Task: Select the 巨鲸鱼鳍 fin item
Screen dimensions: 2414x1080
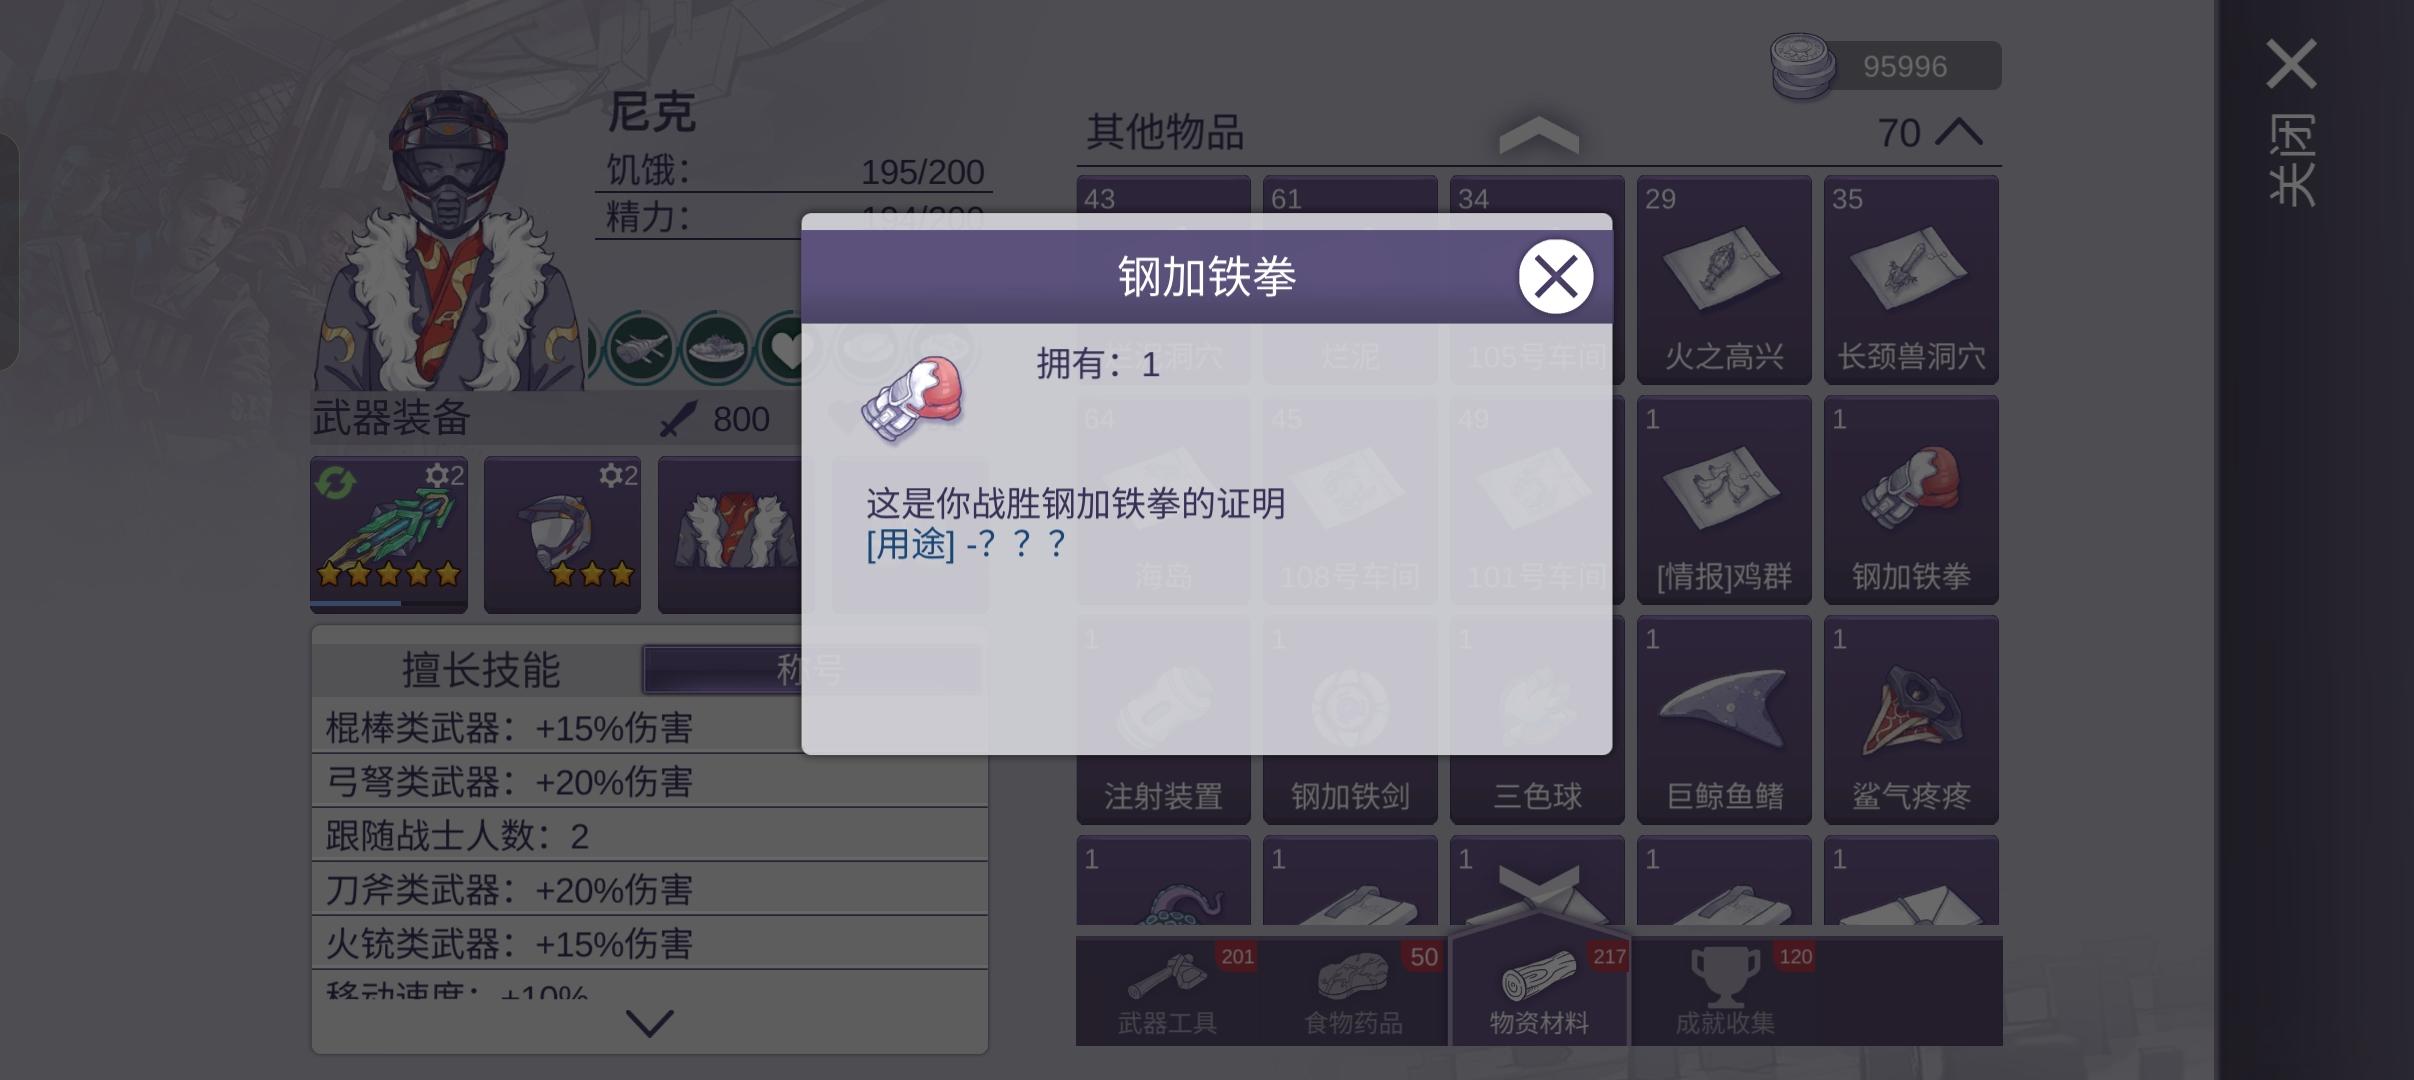Action: click(1724, 720)
